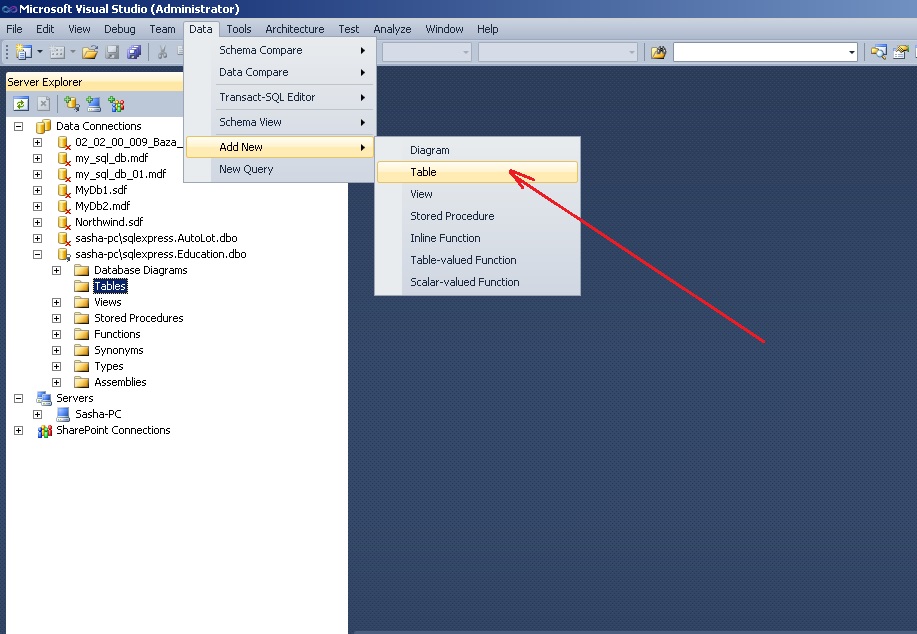Screen dimensions: 917x634
Task: Expand the my_sql_db.mdf connection
Action: coord(37,158)
